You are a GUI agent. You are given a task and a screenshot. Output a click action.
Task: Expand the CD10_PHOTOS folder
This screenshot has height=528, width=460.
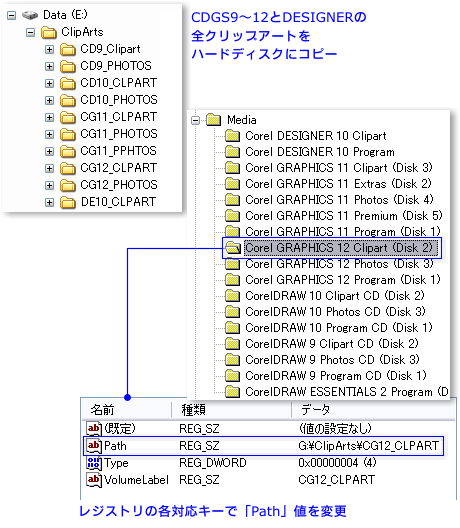50,100
